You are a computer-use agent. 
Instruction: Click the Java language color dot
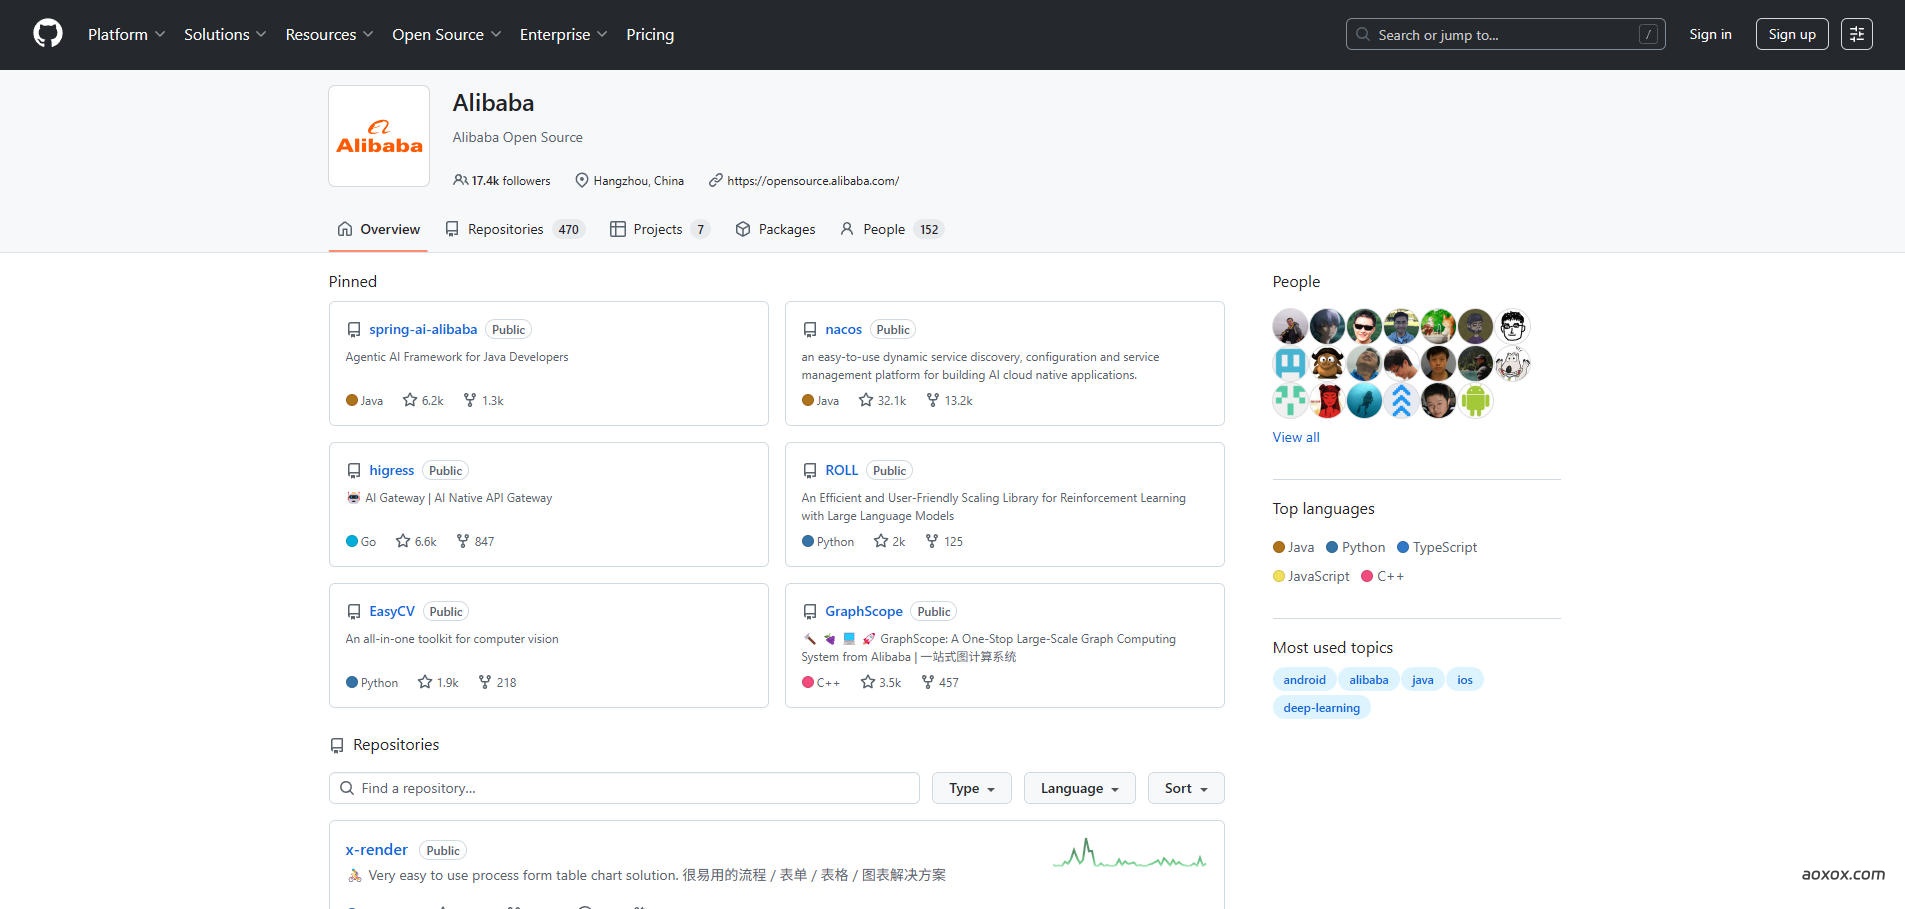(1279, 547)
